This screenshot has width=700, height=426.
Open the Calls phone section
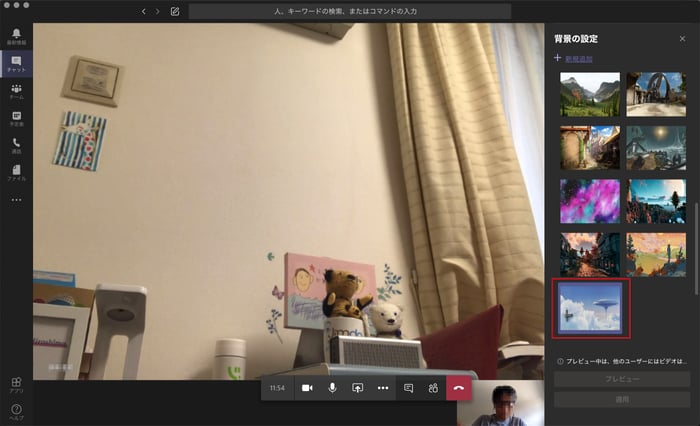pos(16,146)
